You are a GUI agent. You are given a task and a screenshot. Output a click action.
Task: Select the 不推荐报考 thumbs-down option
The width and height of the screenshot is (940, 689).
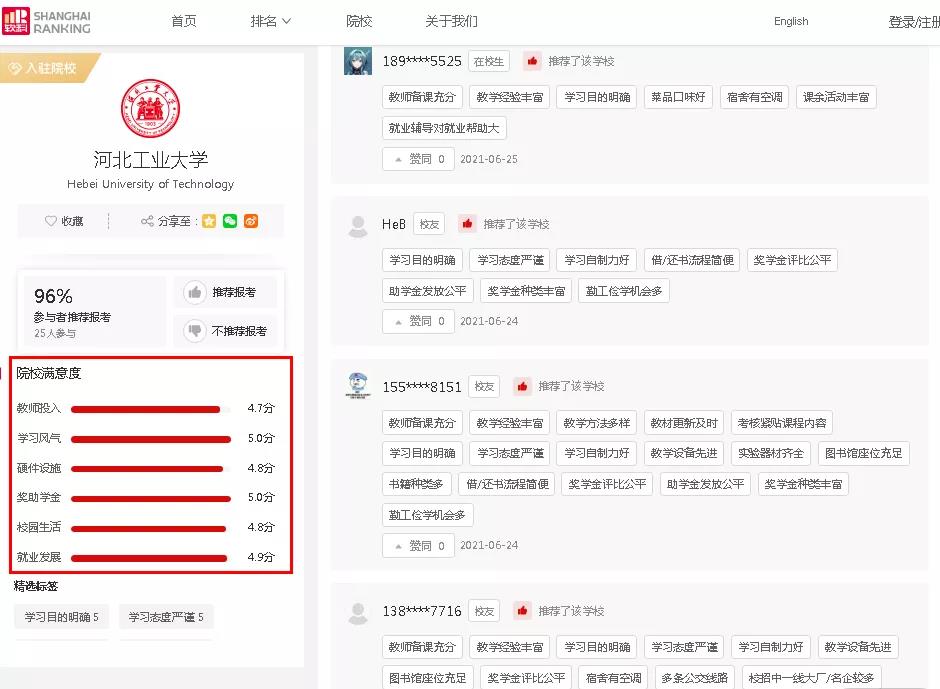tap(225, 331)
